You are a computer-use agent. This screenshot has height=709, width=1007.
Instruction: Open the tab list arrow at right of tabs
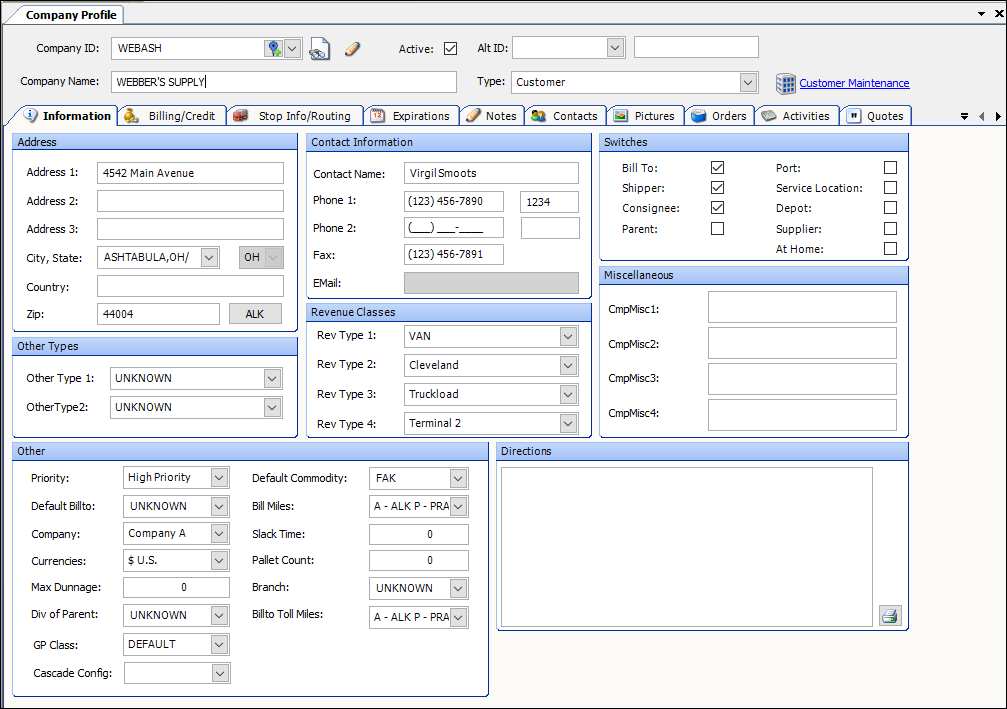click(964, 116)
